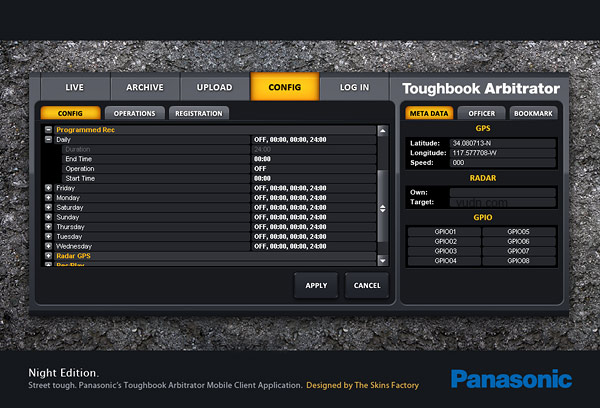Image resolution: width=600 pixels, height=408 pixels.
Task: Click the scroll up arrow of config list
Action: (x=383, y=131)
